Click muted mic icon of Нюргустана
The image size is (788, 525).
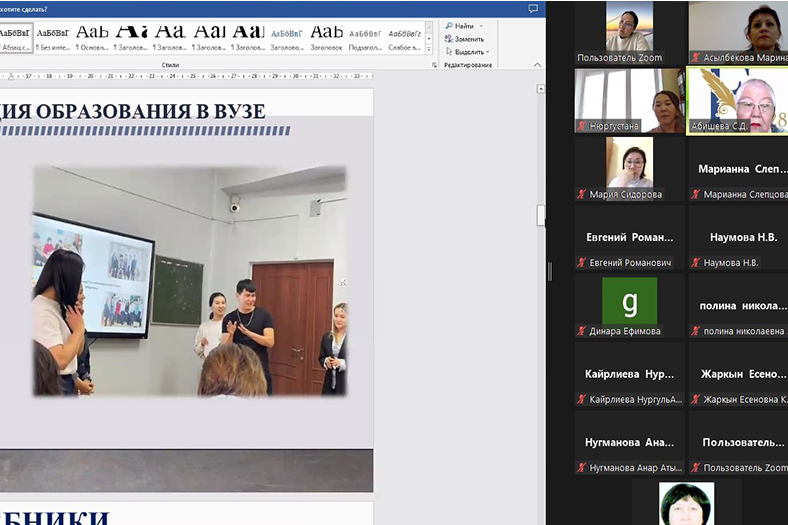[581, 127]
